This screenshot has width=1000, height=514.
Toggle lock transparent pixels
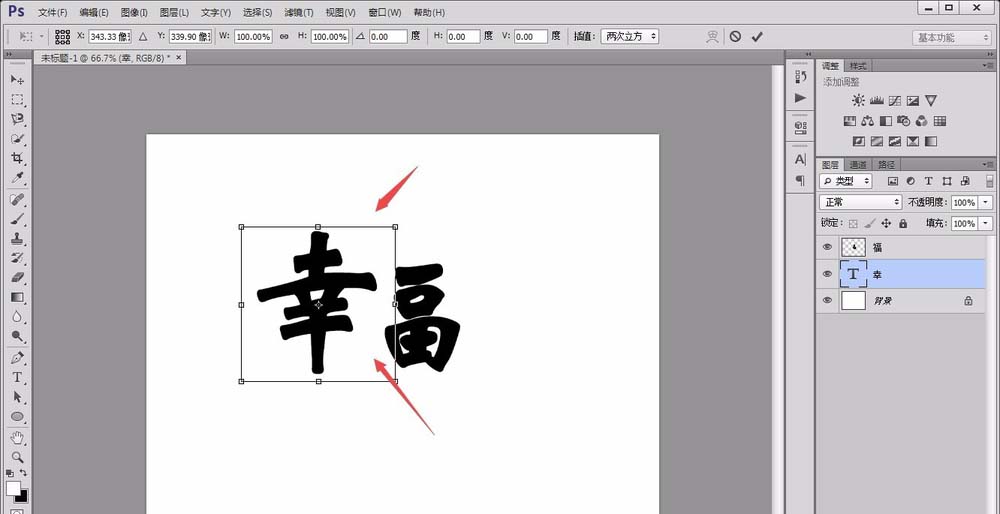[x=853, y=224]
